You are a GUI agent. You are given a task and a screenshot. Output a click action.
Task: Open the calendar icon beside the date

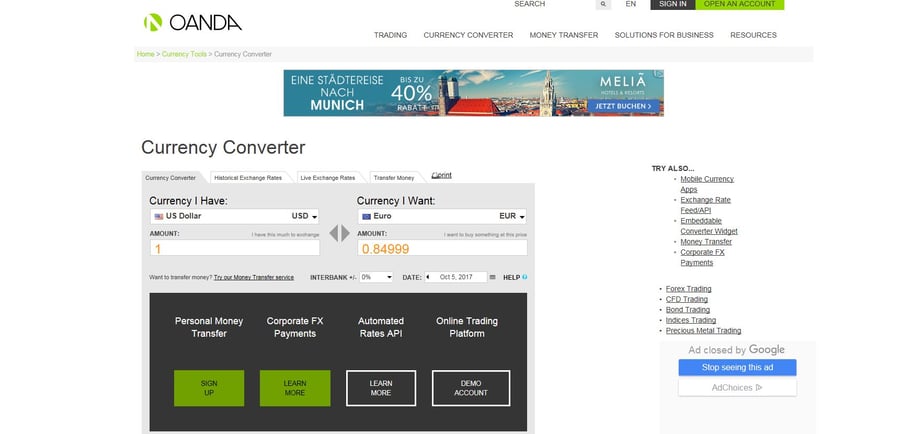tap(492, 277)
